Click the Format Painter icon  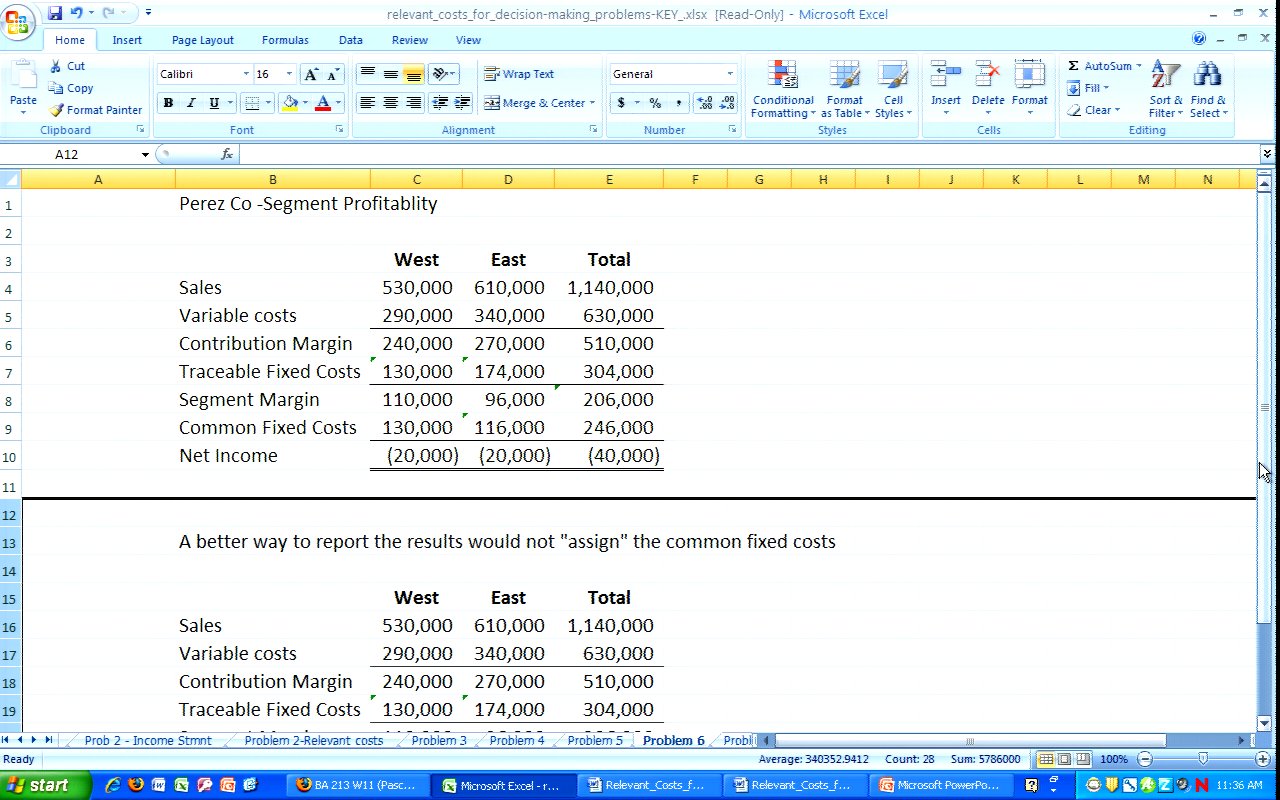click(57, 110)
